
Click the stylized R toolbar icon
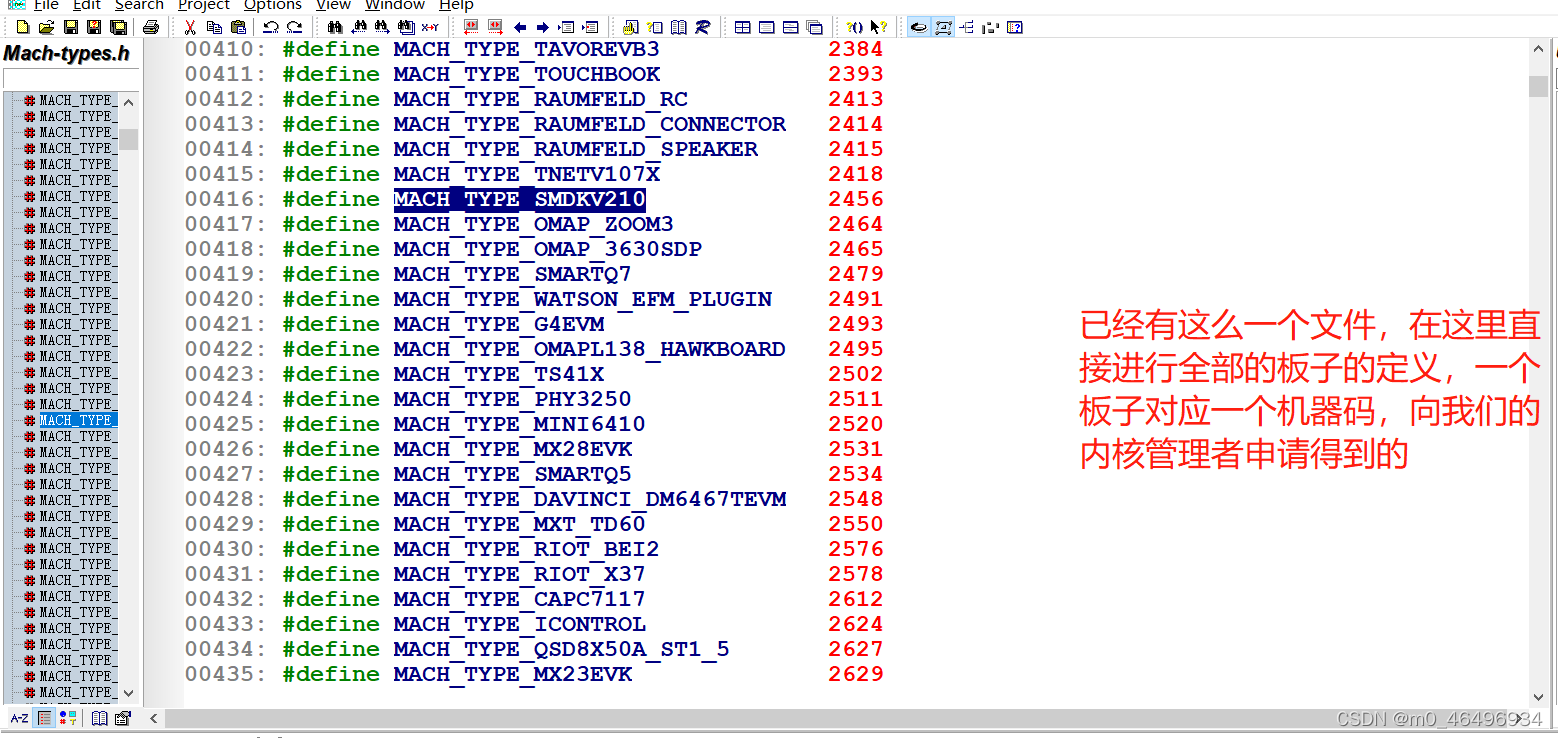[702, 27]
